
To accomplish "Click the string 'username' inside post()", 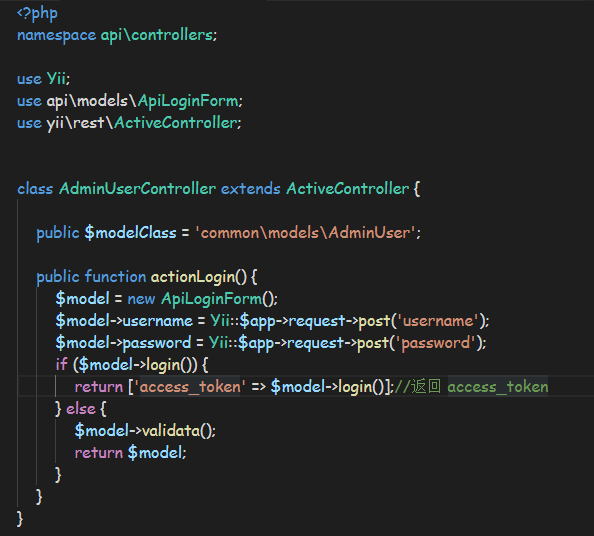I will tap(438, 321).
